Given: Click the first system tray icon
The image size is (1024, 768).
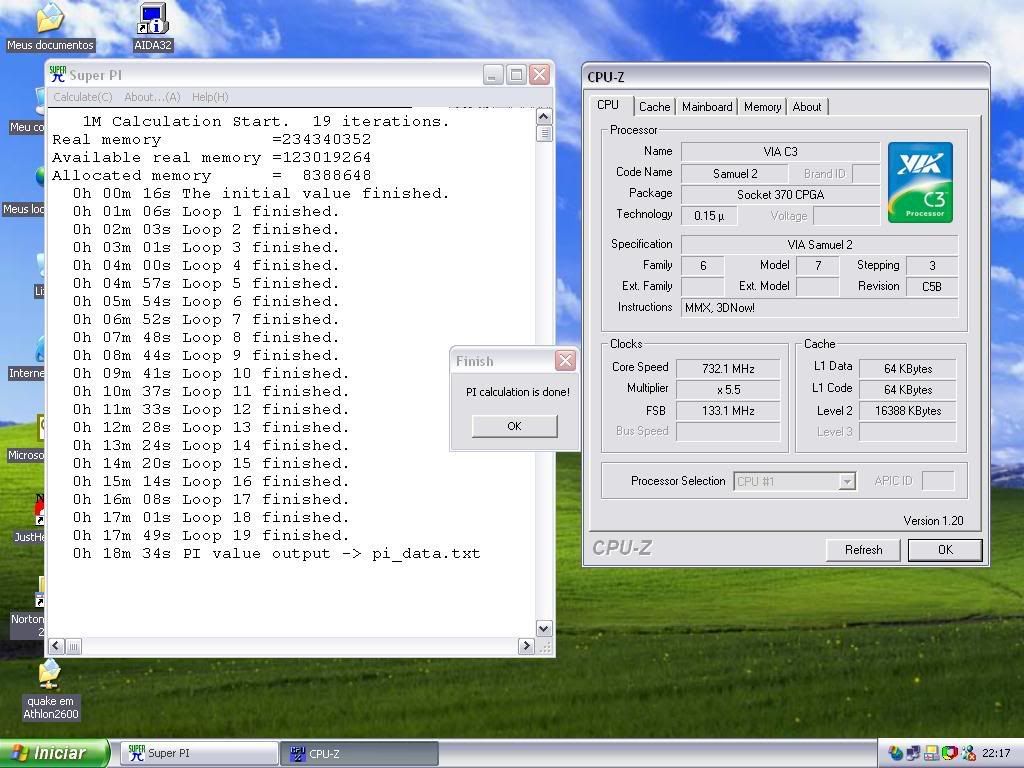Looking at the screenshot, I should point(895,753).
